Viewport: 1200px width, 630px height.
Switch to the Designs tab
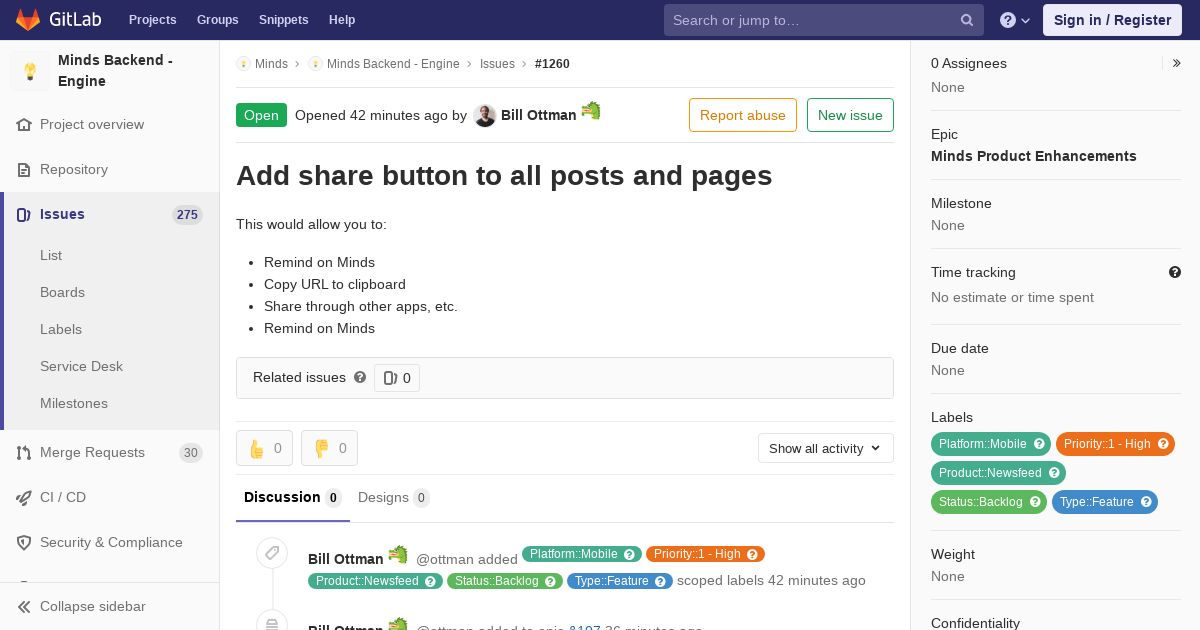point(393,497)
